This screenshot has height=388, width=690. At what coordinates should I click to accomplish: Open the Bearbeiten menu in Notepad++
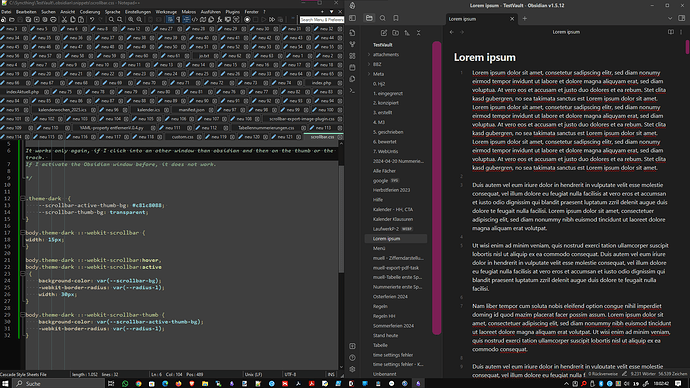coord(26,12)
